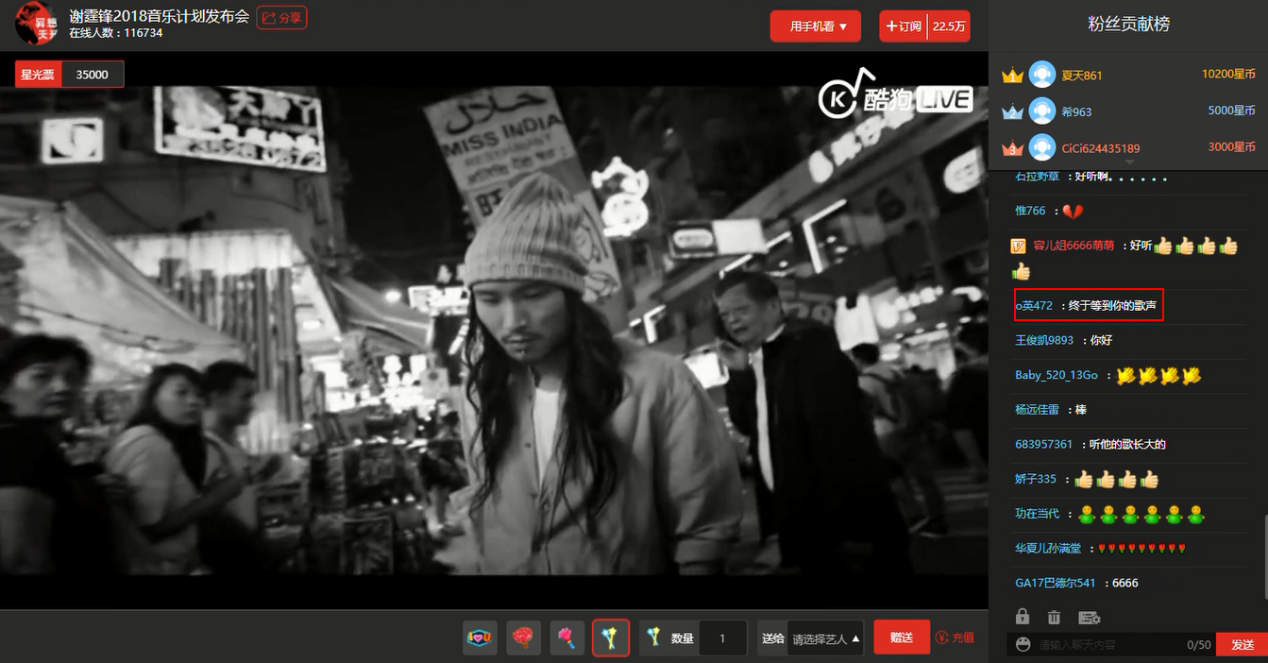1268x663 pixels.
Task: Select the rose bouquet gift
Action: click(523, 637)
